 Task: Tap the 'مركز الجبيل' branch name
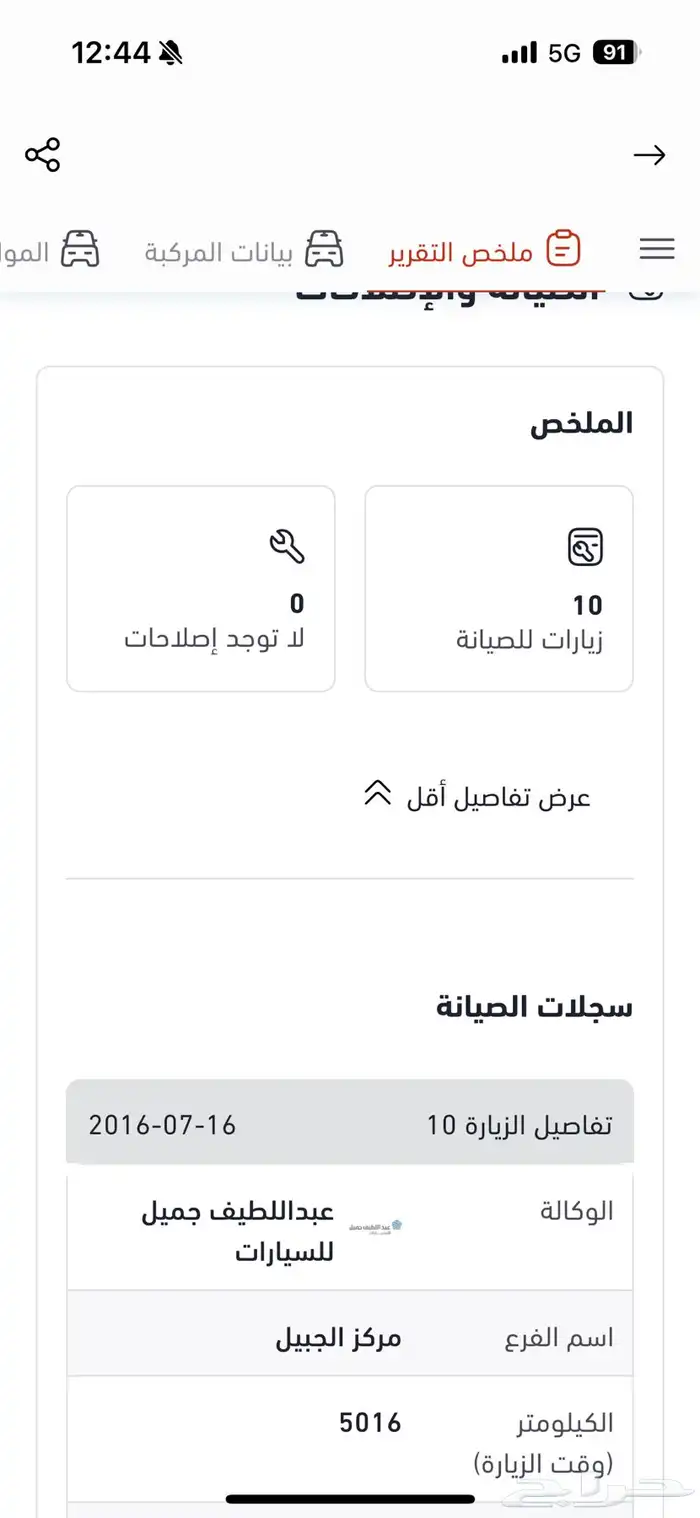338,1339
